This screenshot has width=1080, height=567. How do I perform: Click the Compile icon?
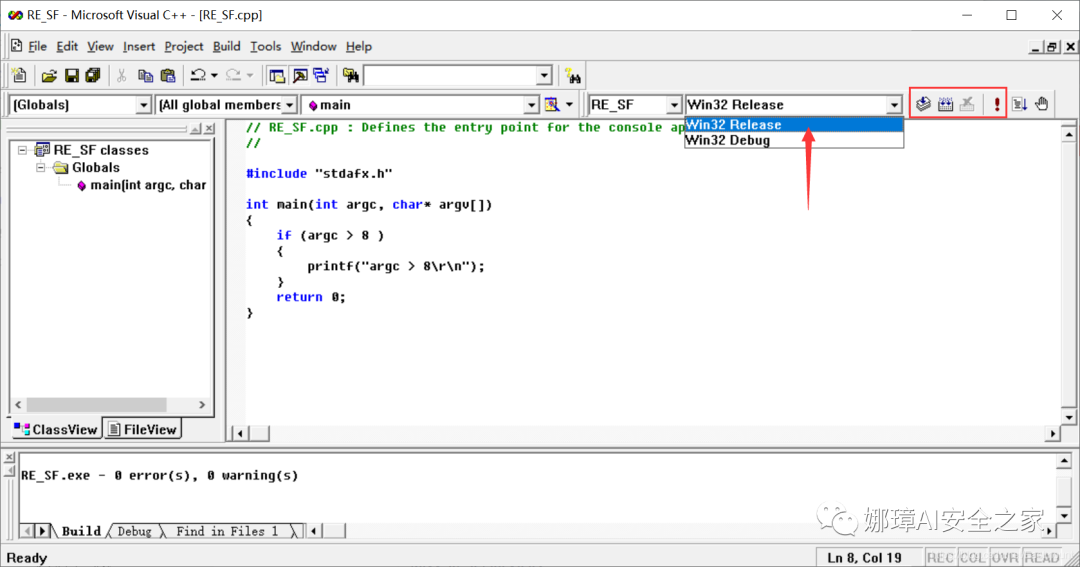923,104
